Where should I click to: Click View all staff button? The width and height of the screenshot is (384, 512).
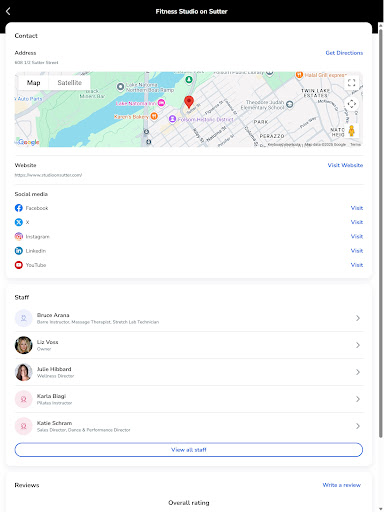point(189,450)
